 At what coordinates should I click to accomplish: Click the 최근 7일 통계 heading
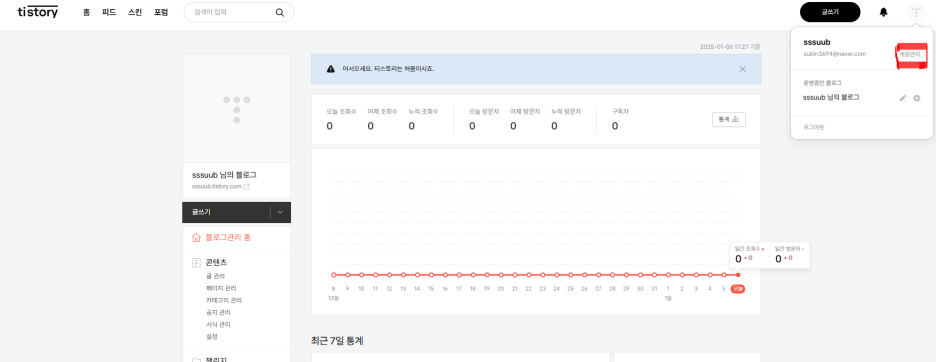[337, 341]
